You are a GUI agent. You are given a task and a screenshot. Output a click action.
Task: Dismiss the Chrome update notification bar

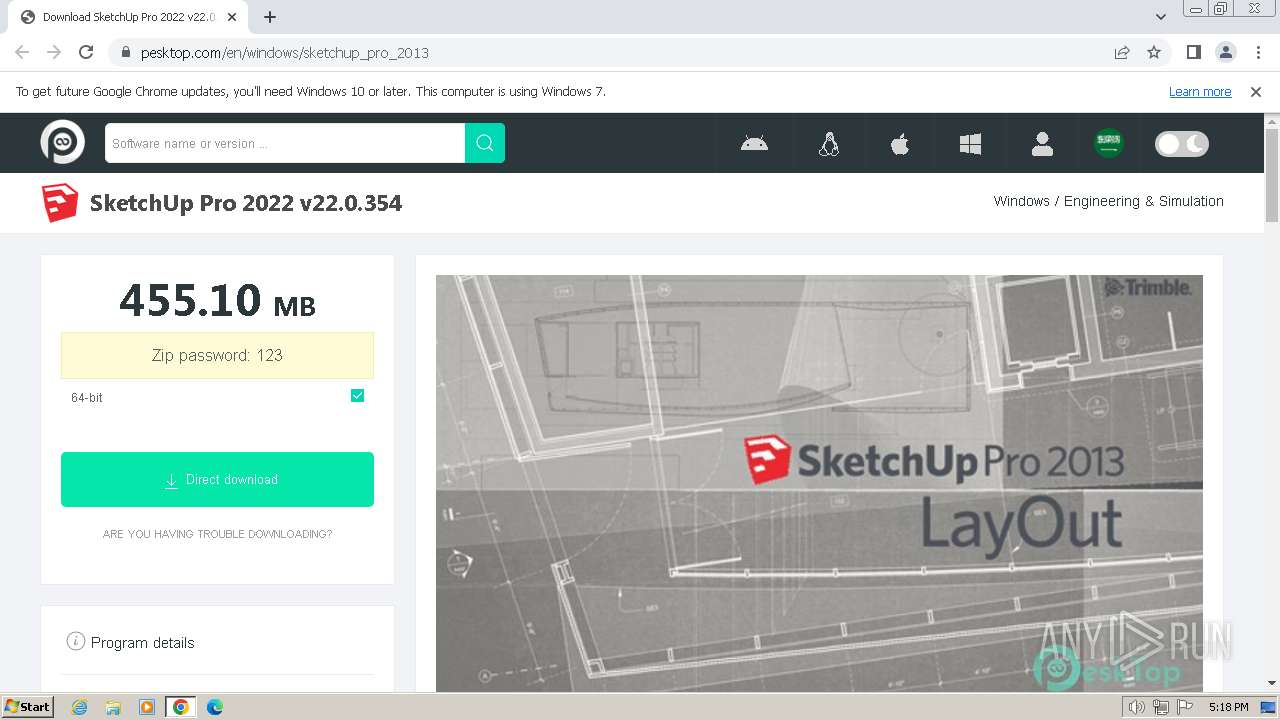(1256, 92)
